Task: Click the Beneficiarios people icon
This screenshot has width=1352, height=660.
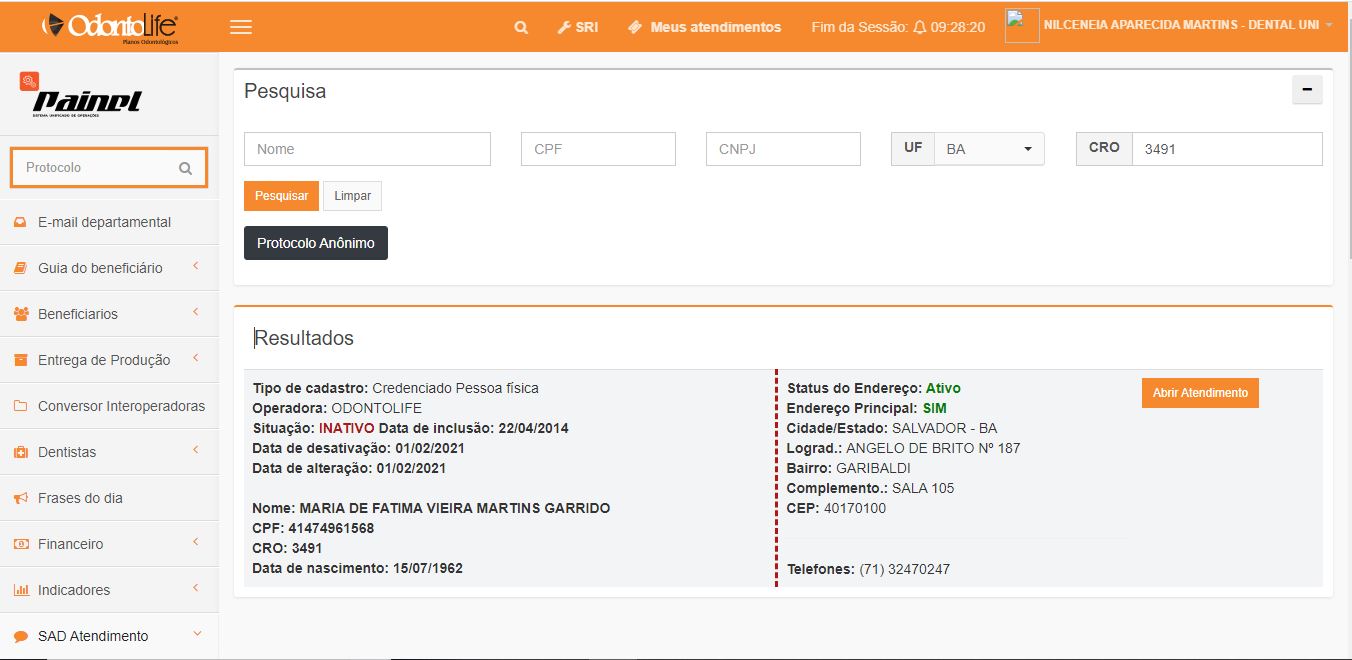Action: (x=21, y=314)
